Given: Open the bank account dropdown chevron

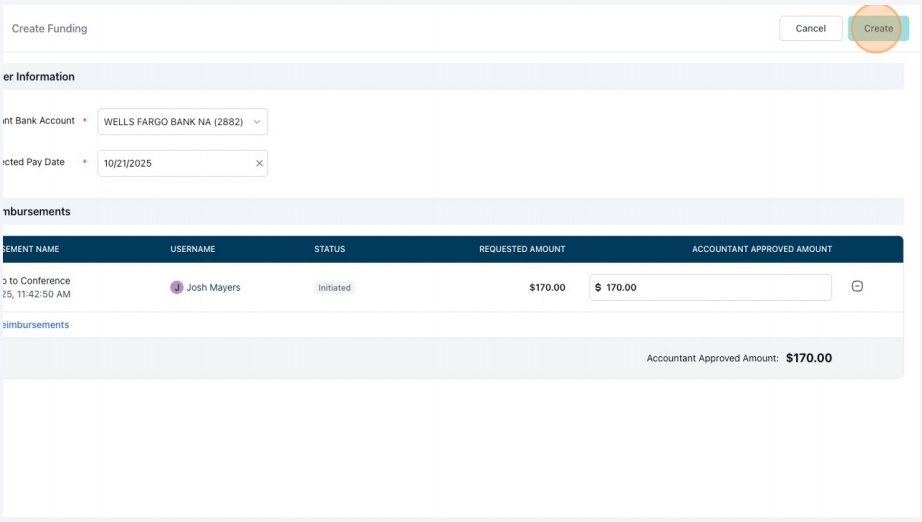Looking at the screenshot, I should point(257,122).
